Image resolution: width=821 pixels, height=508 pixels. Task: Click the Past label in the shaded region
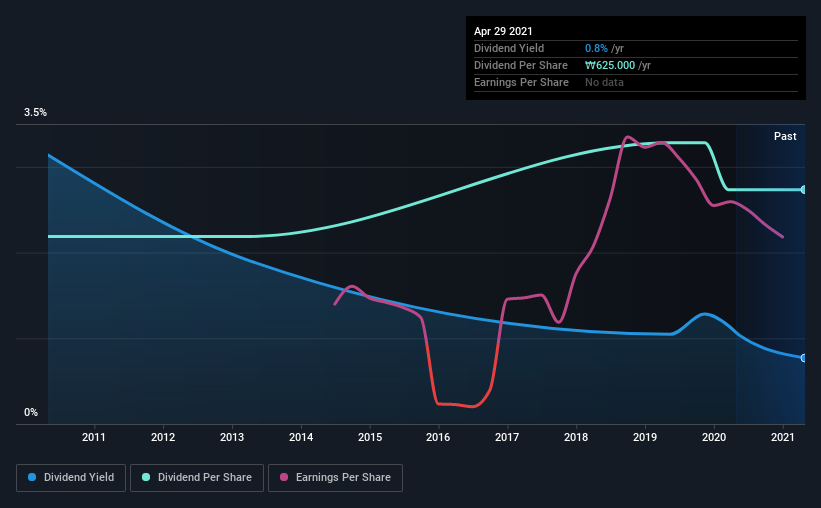click(785, 136)
